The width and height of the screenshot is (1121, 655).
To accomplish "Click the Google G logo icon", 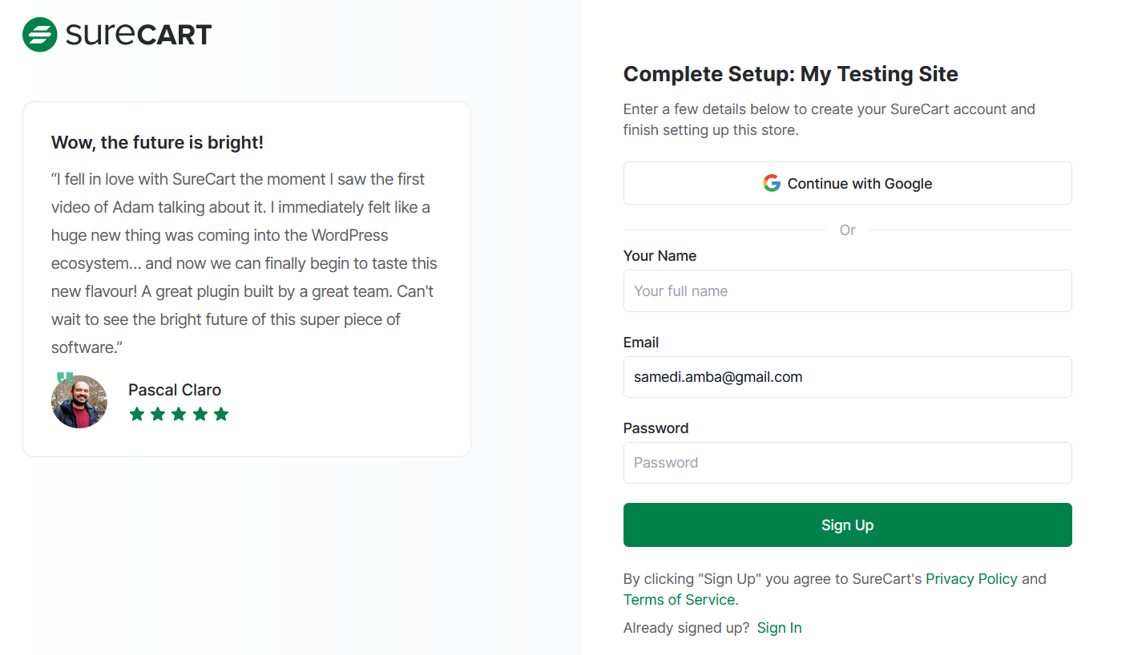I will pyautogui.click(x=771, y=183).
